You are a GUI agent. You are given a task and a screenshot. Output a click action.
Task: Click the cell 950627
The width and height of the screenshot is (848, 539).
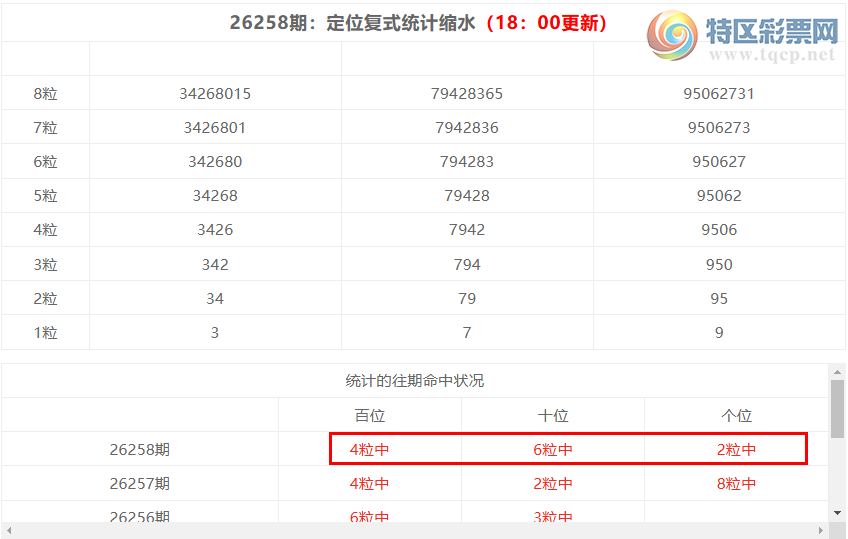click(x=719, y=162)
